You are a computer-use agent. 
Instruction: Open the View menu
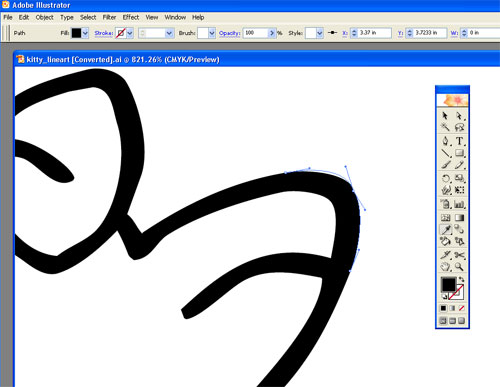(x=152, y=17)
